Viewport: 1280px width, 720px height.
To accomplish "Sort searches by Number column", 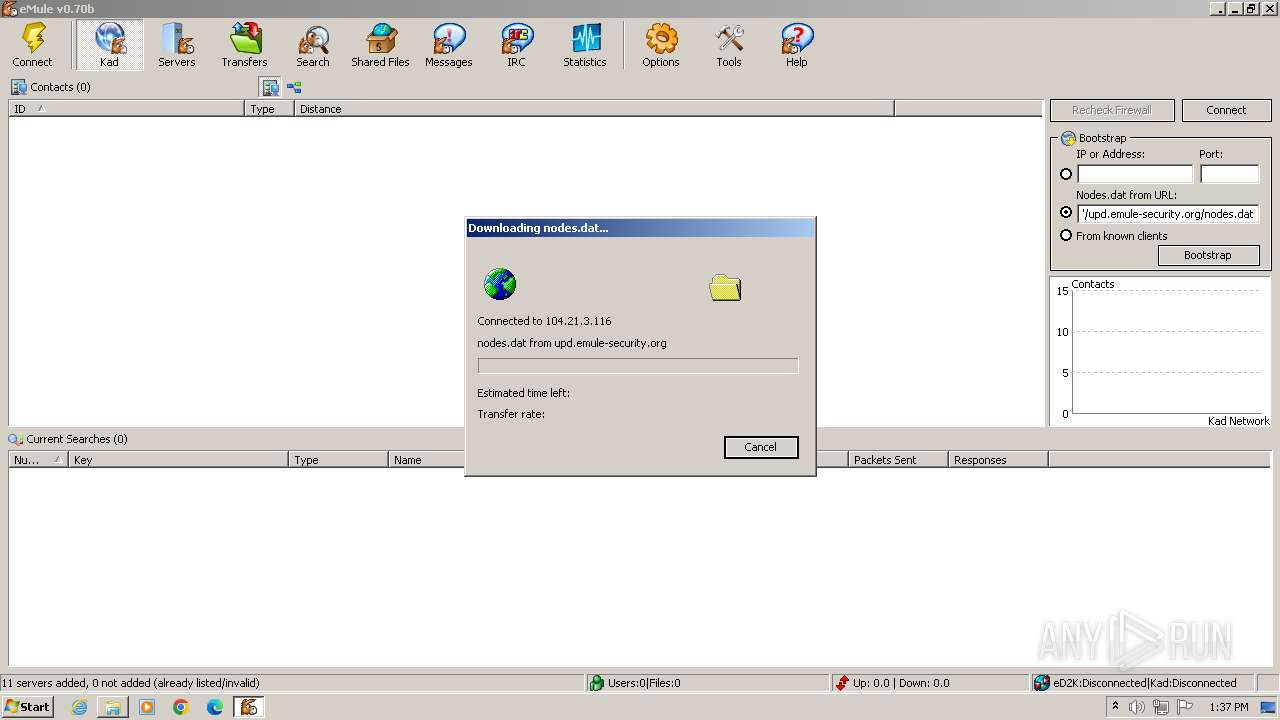I will pyautogui.click(x=39, y=460).
